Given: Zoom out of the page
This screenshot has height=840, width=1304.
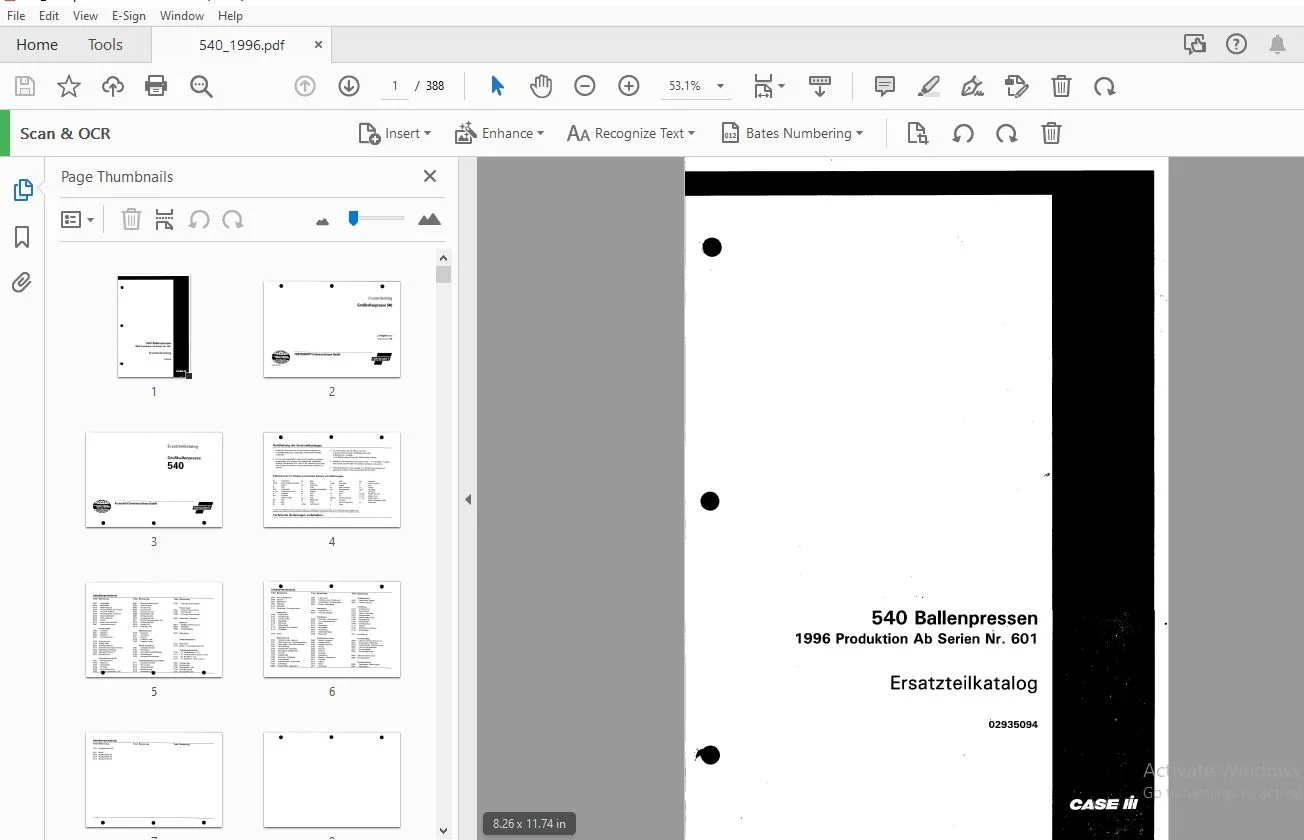Looking at the screenshot, I should [x=585, y=87].
